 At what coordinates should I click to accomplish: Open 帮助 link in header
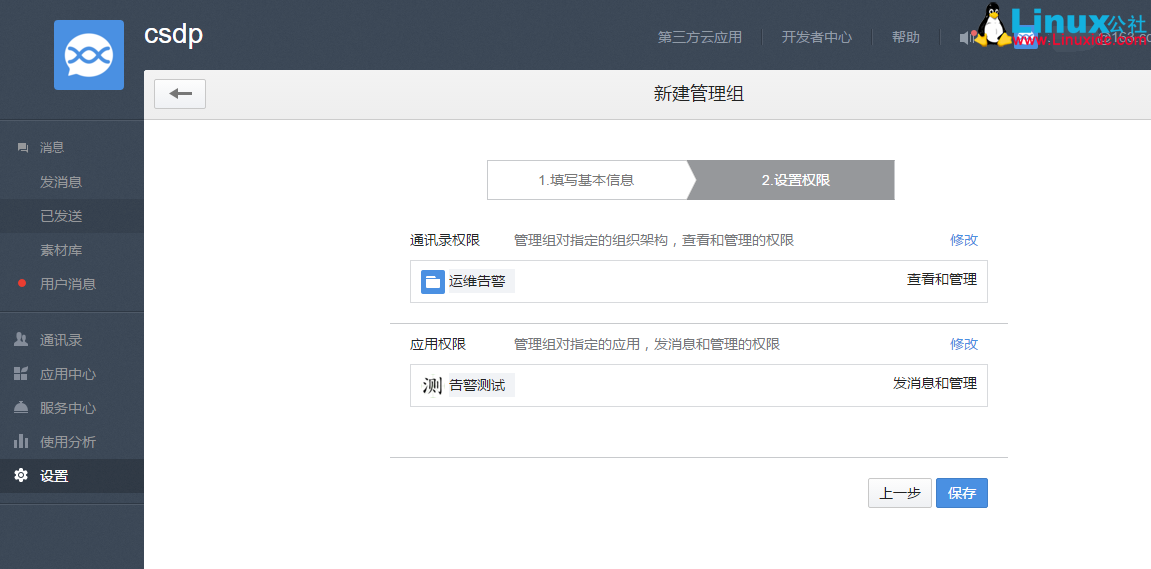(906, 37)
